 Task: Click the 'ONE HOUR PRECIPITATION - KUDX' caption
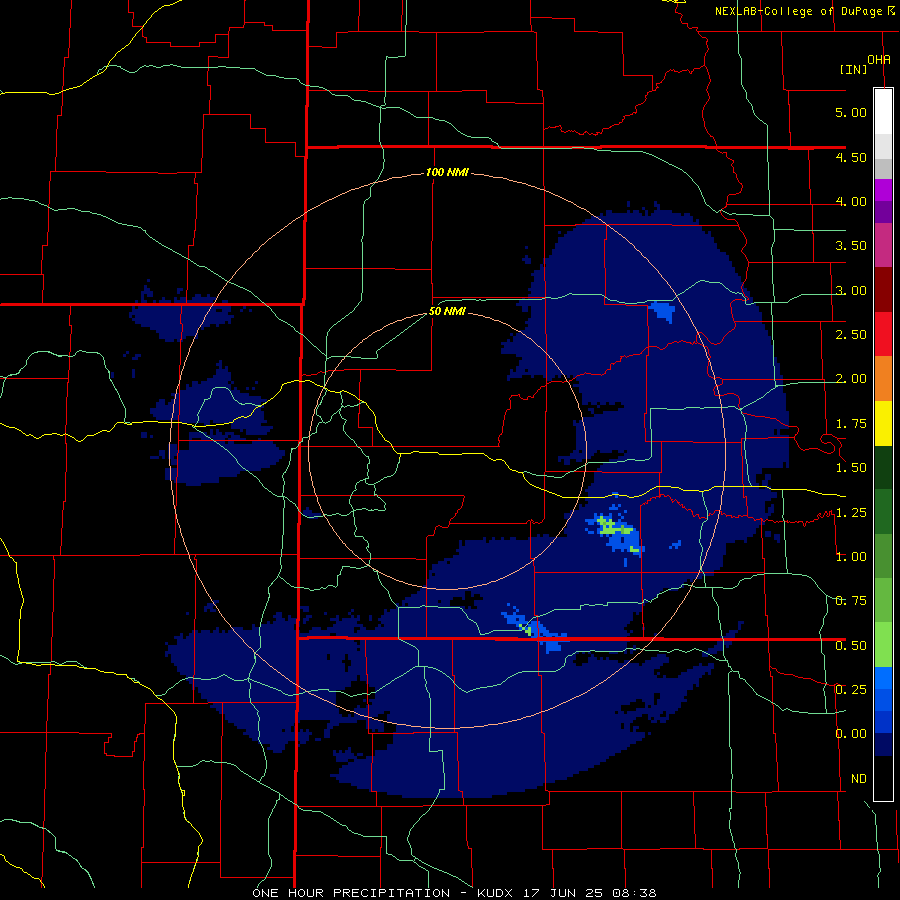click(x=385, y=893)
